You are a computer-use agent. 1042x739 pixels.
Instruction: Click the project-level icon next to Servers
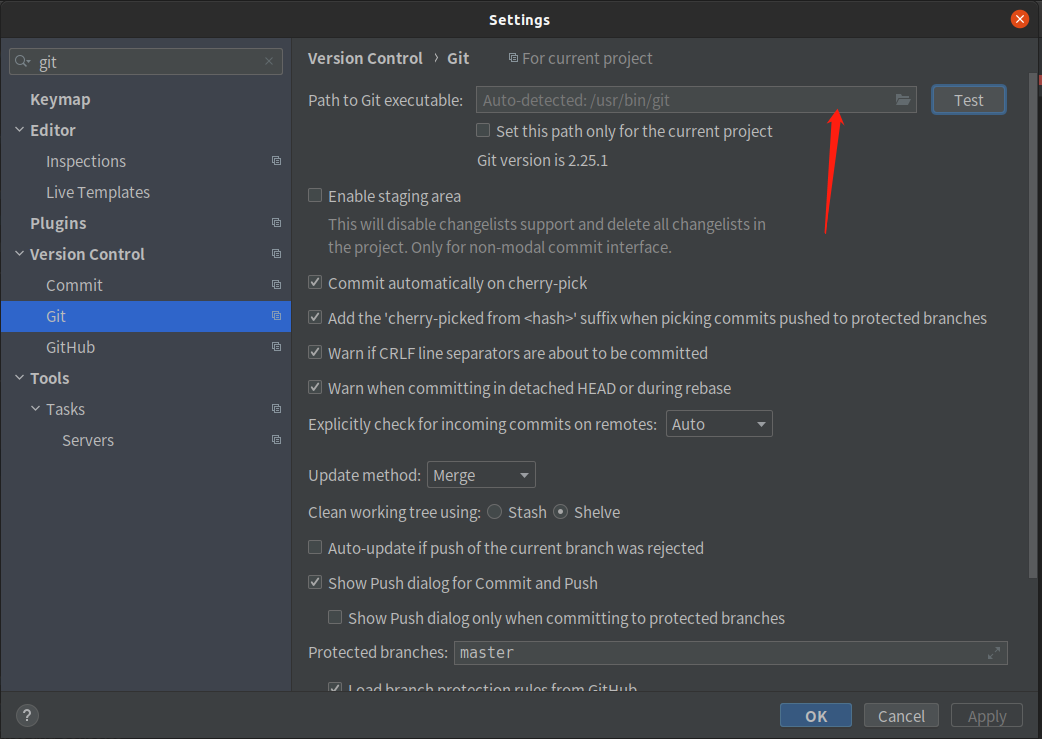point(276,440)
